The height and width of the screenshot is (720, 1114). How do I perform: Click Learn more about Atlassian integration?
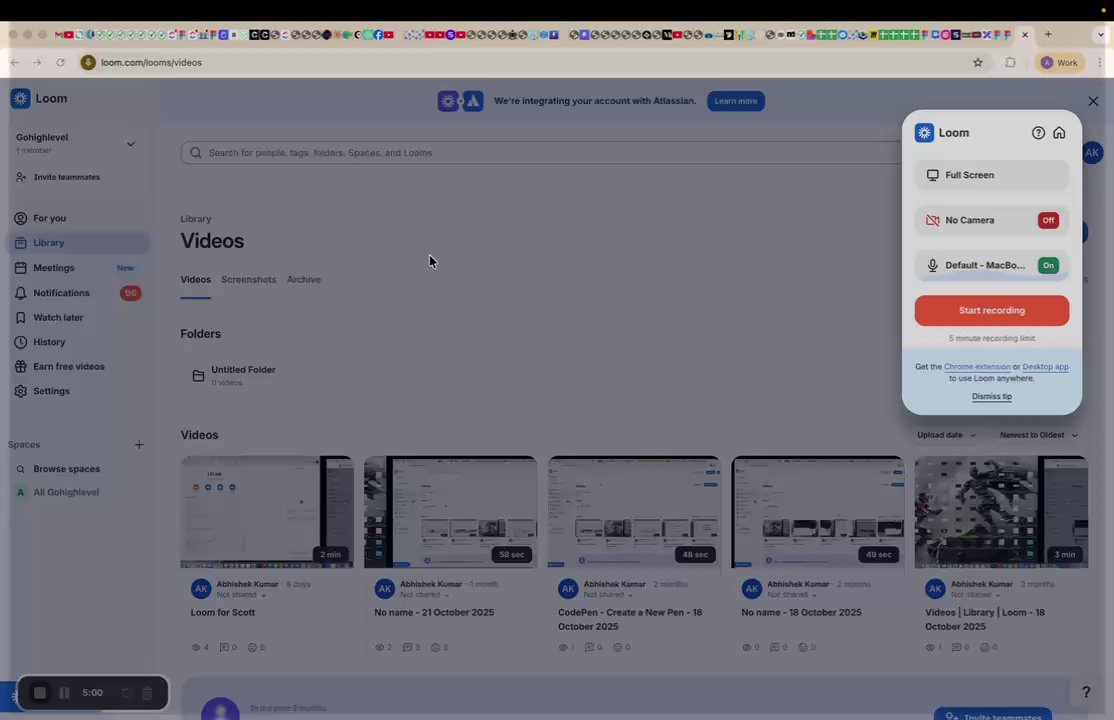click(x=735, y=101)
